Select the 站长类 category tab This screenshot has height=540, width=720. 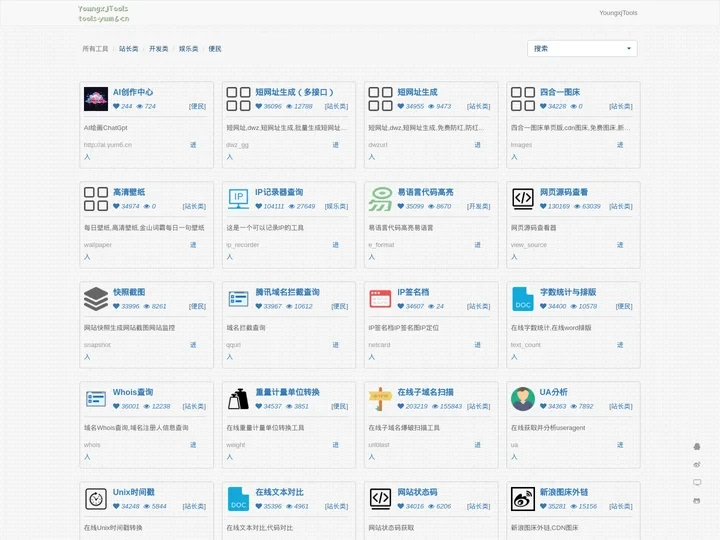(x=129, y=49)
